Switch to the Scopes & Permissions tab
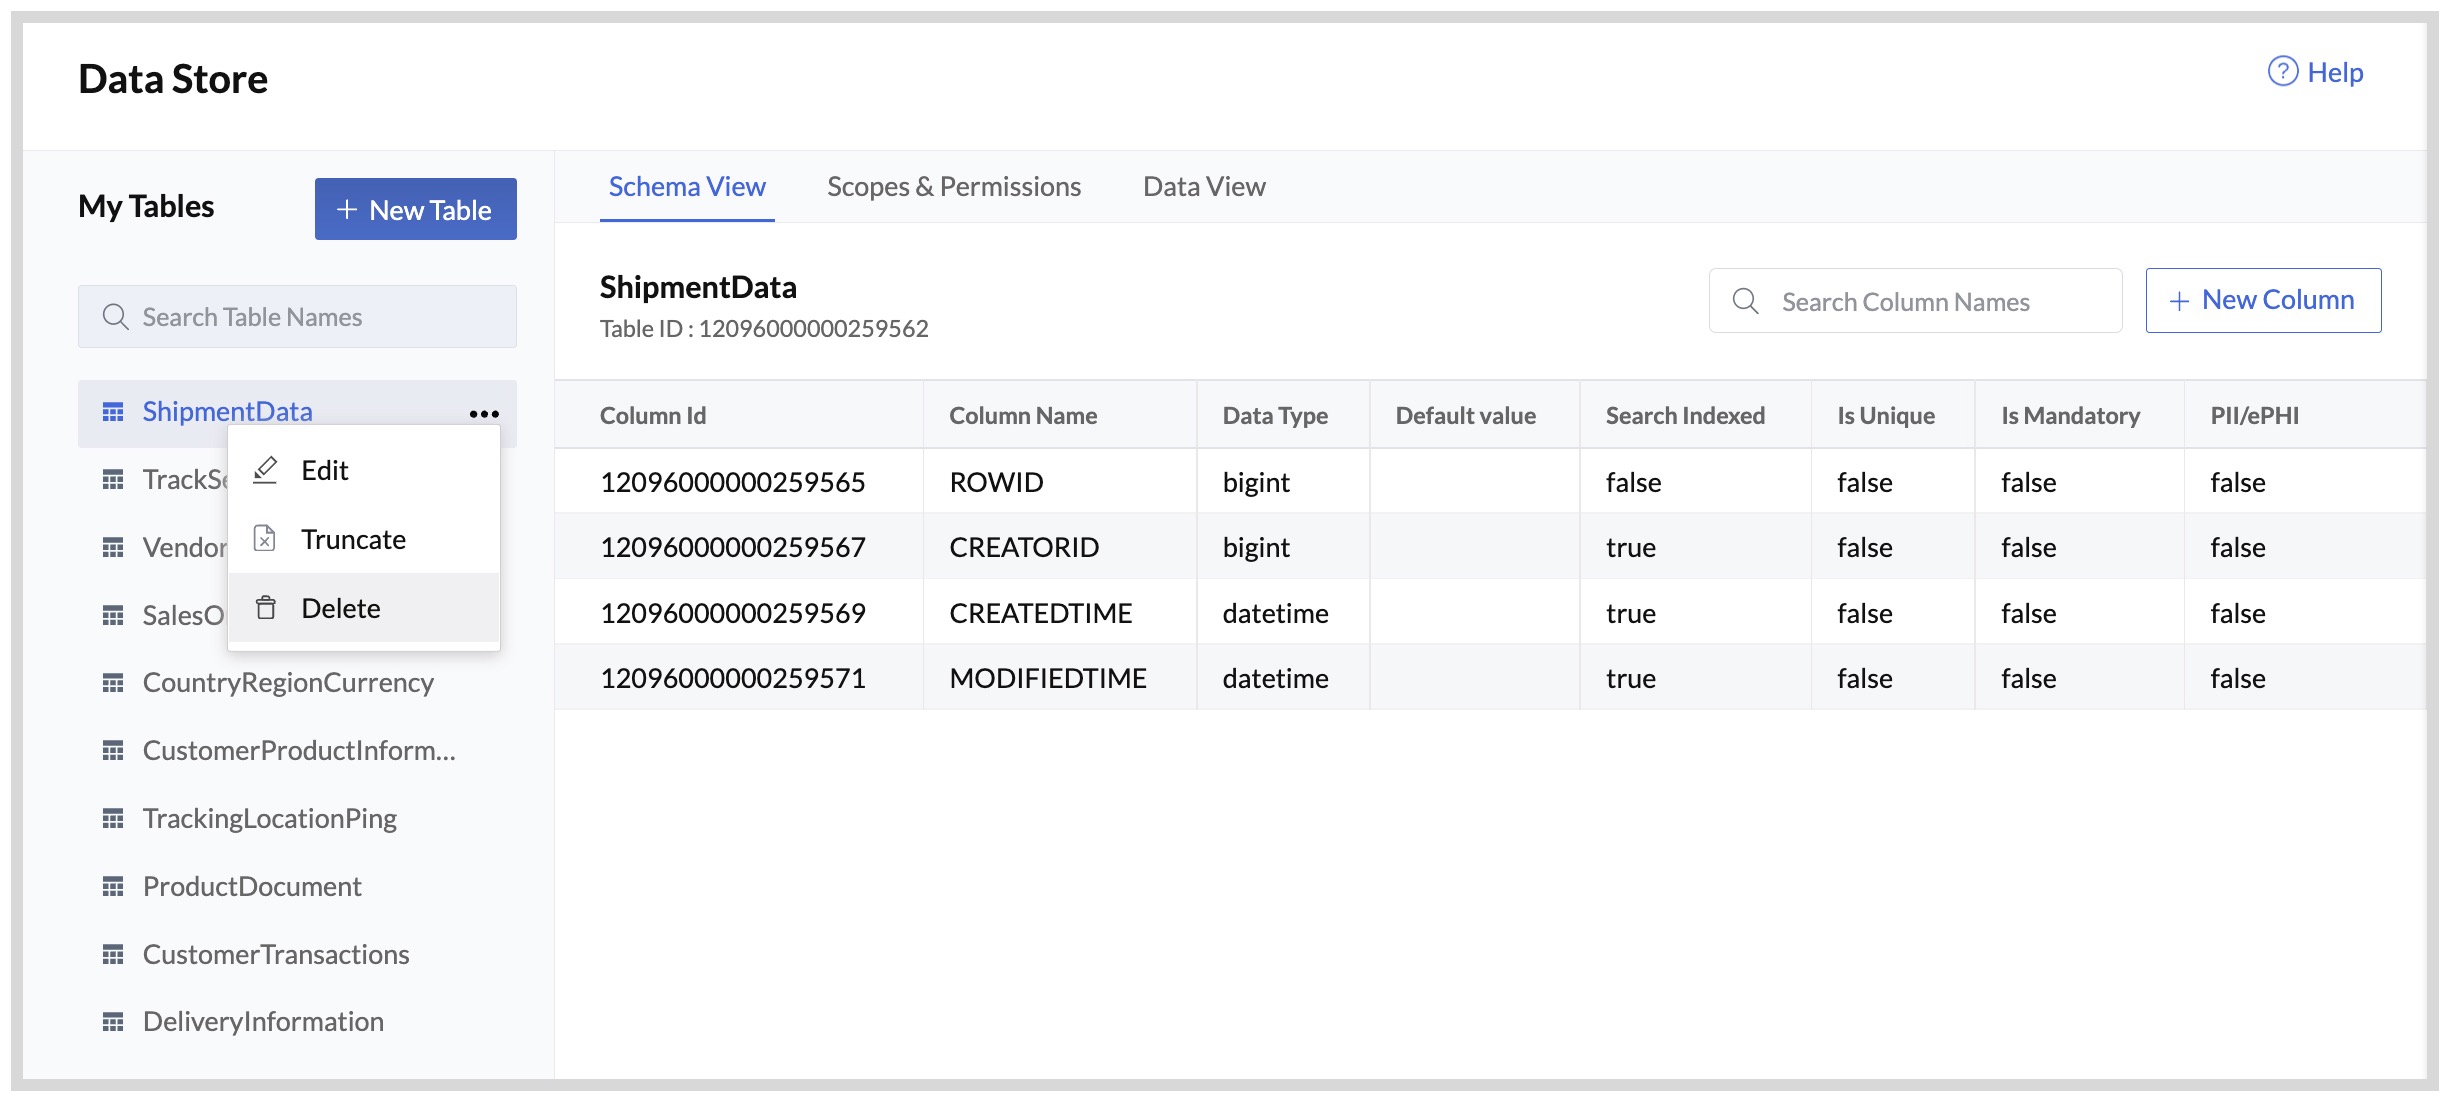The height and width of the screenshot is (1102, 2450). click(954, 186)
